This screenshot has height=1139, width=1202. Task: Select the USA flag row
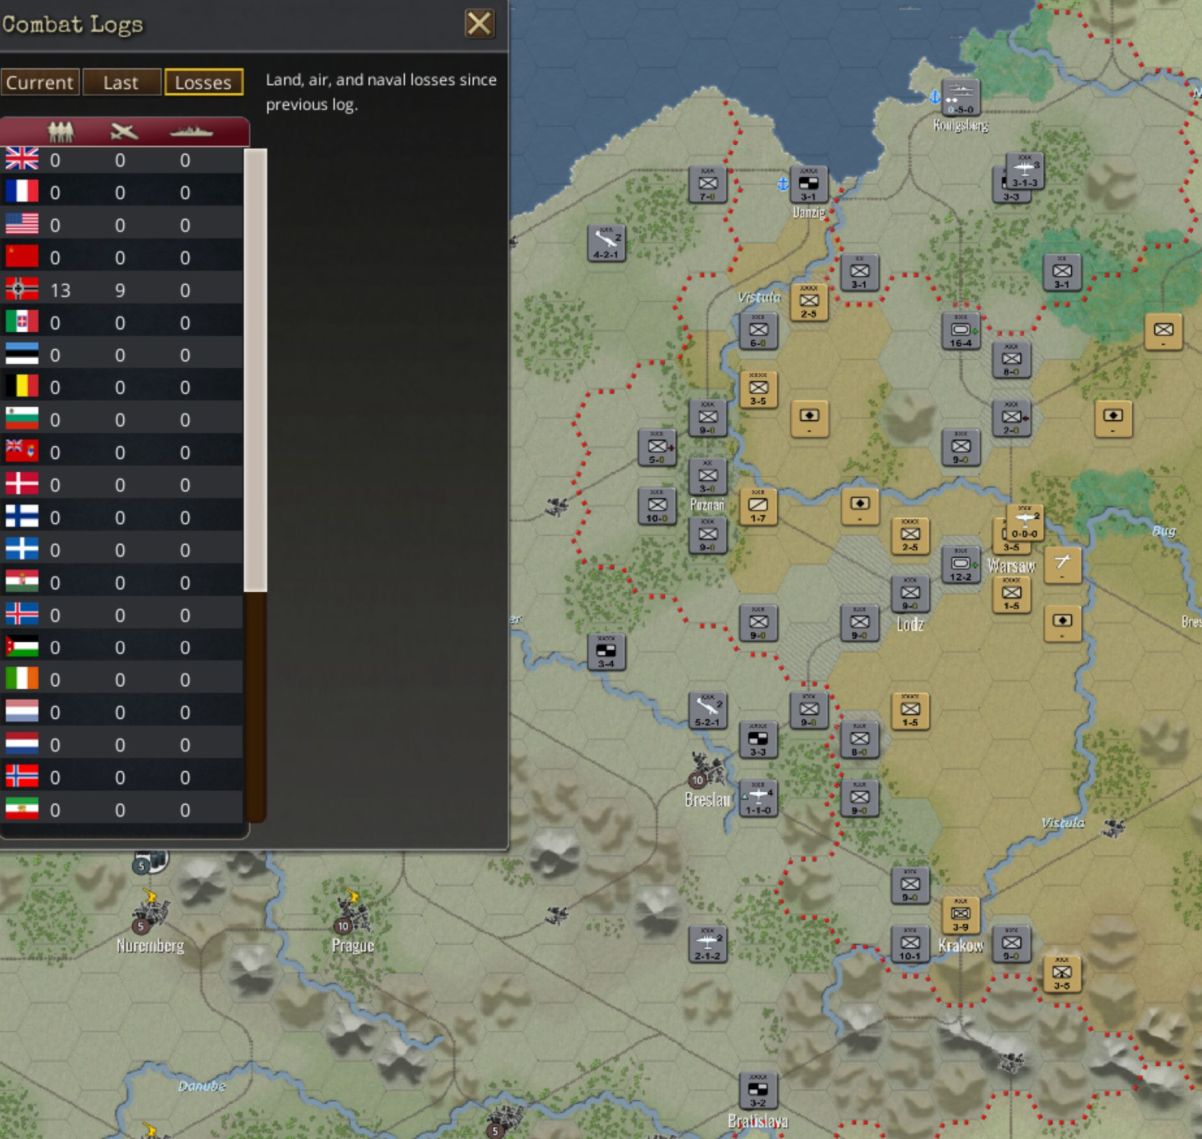click(x=121, y=225)
